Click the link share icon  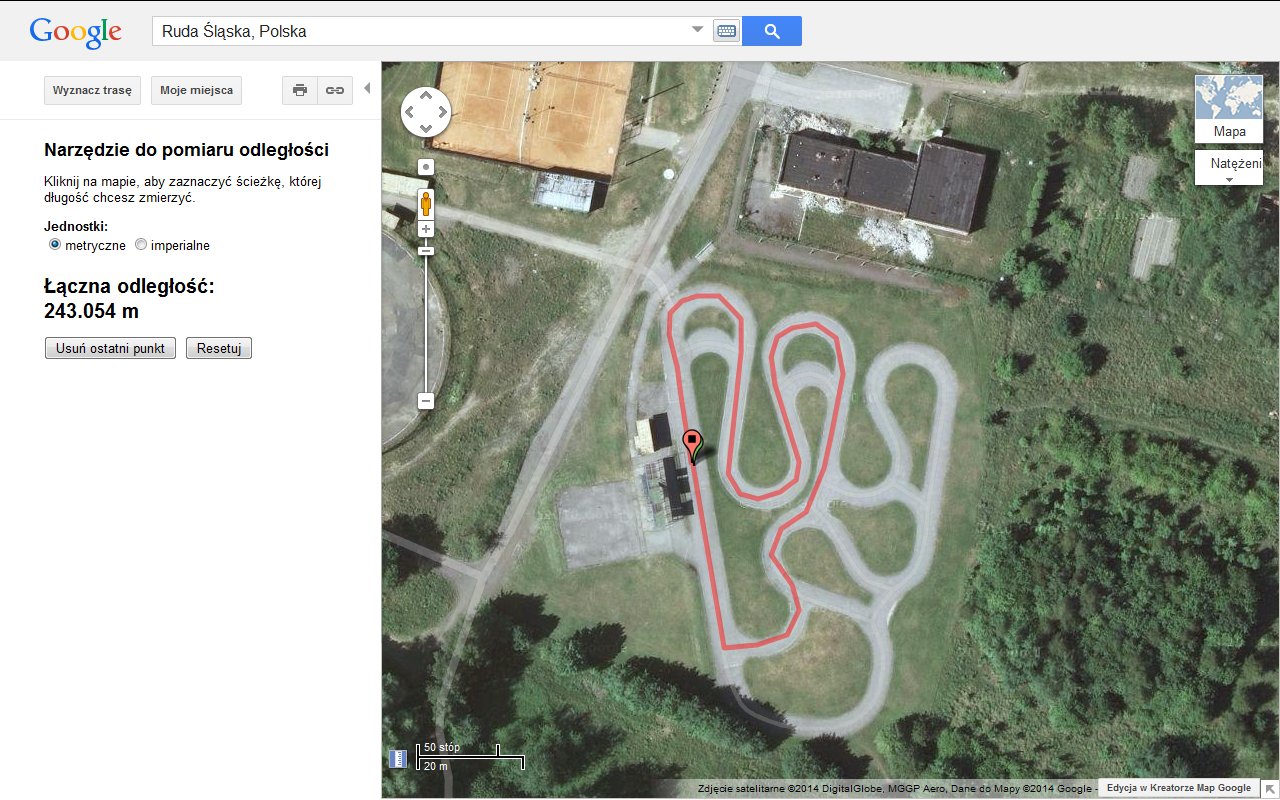(335, 90)
